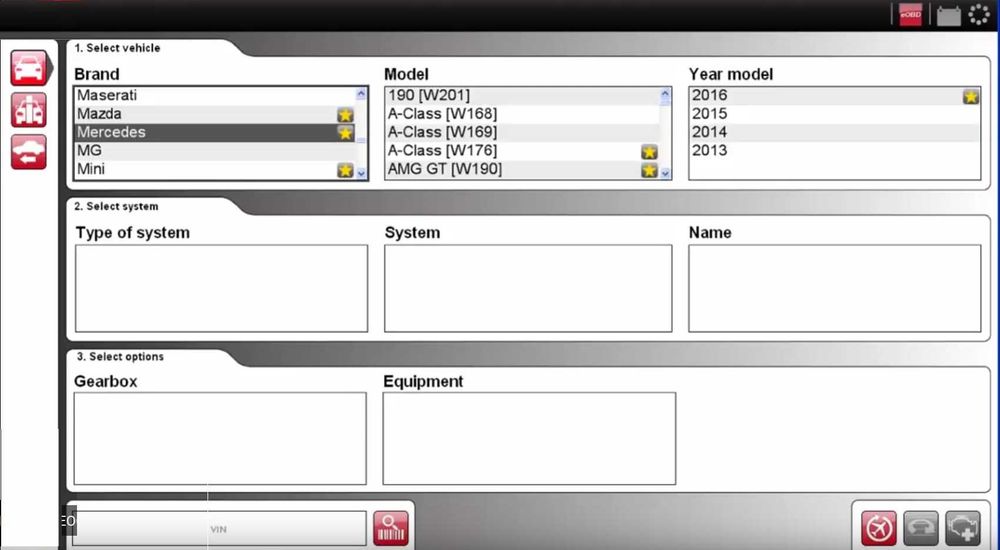Select model A-Class [W168]

[522, 114]
